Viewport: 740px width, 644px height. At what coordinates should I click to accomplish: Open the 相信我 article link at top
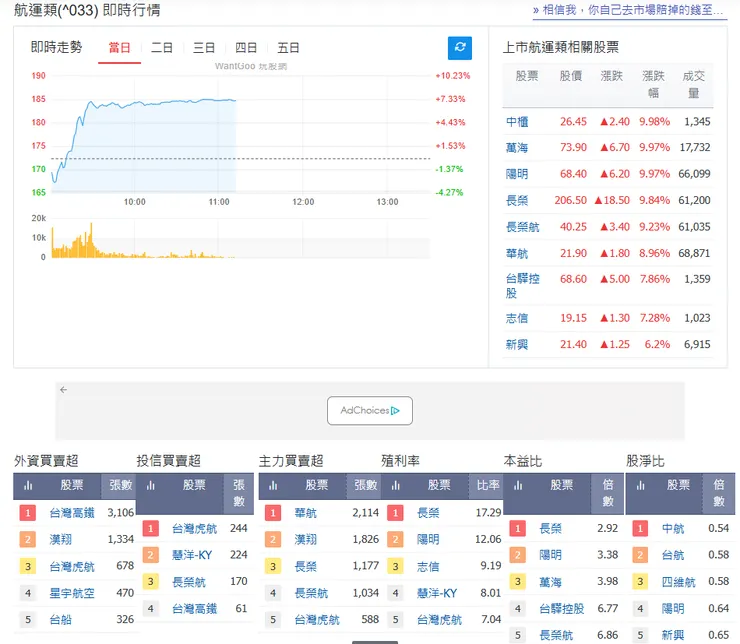click(630, 10)
